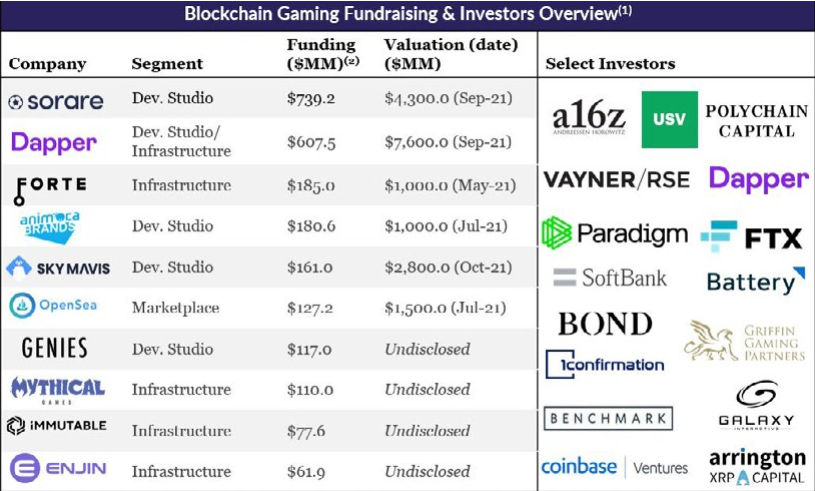Select the Galaxy Interactive logo
This screenshot has width=815, height=491.
(756, 405)
